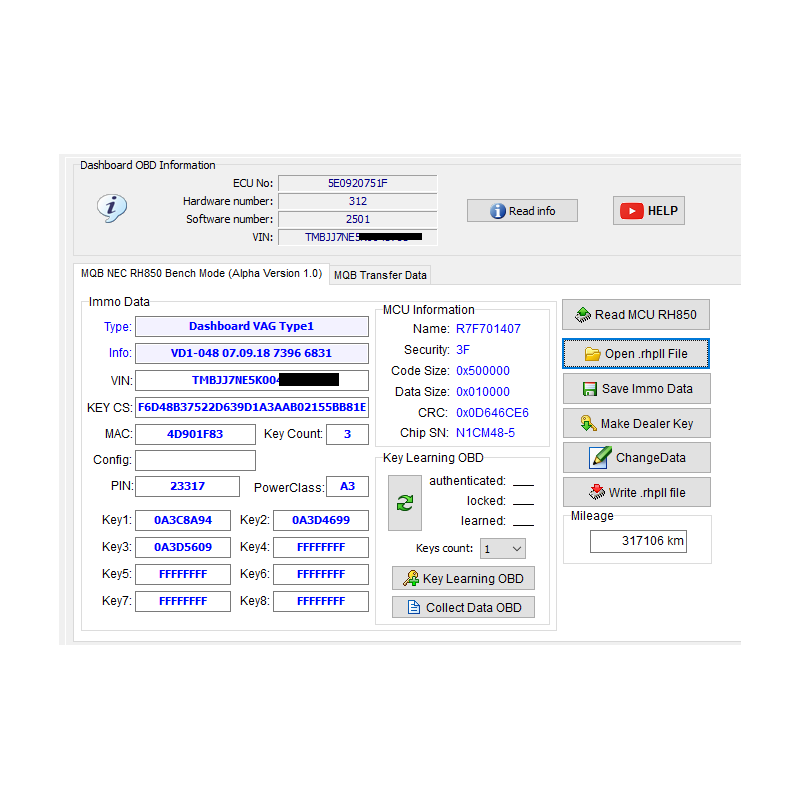Click the HELP button
800x800 pixels.
(649, 211)
